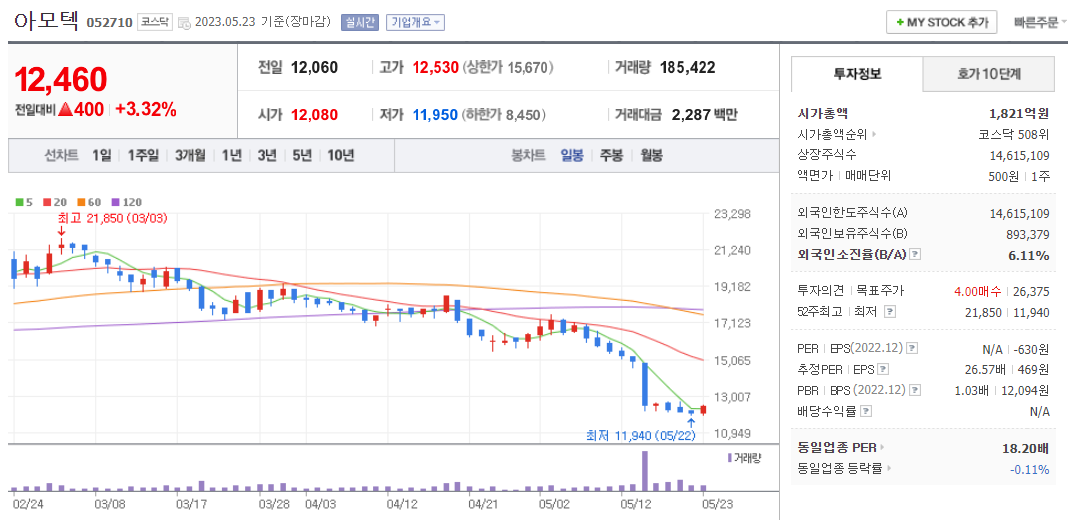Add to MY STOCK 추가
The height and width of the screenshot is (520, 1070).
click(942, 22)
